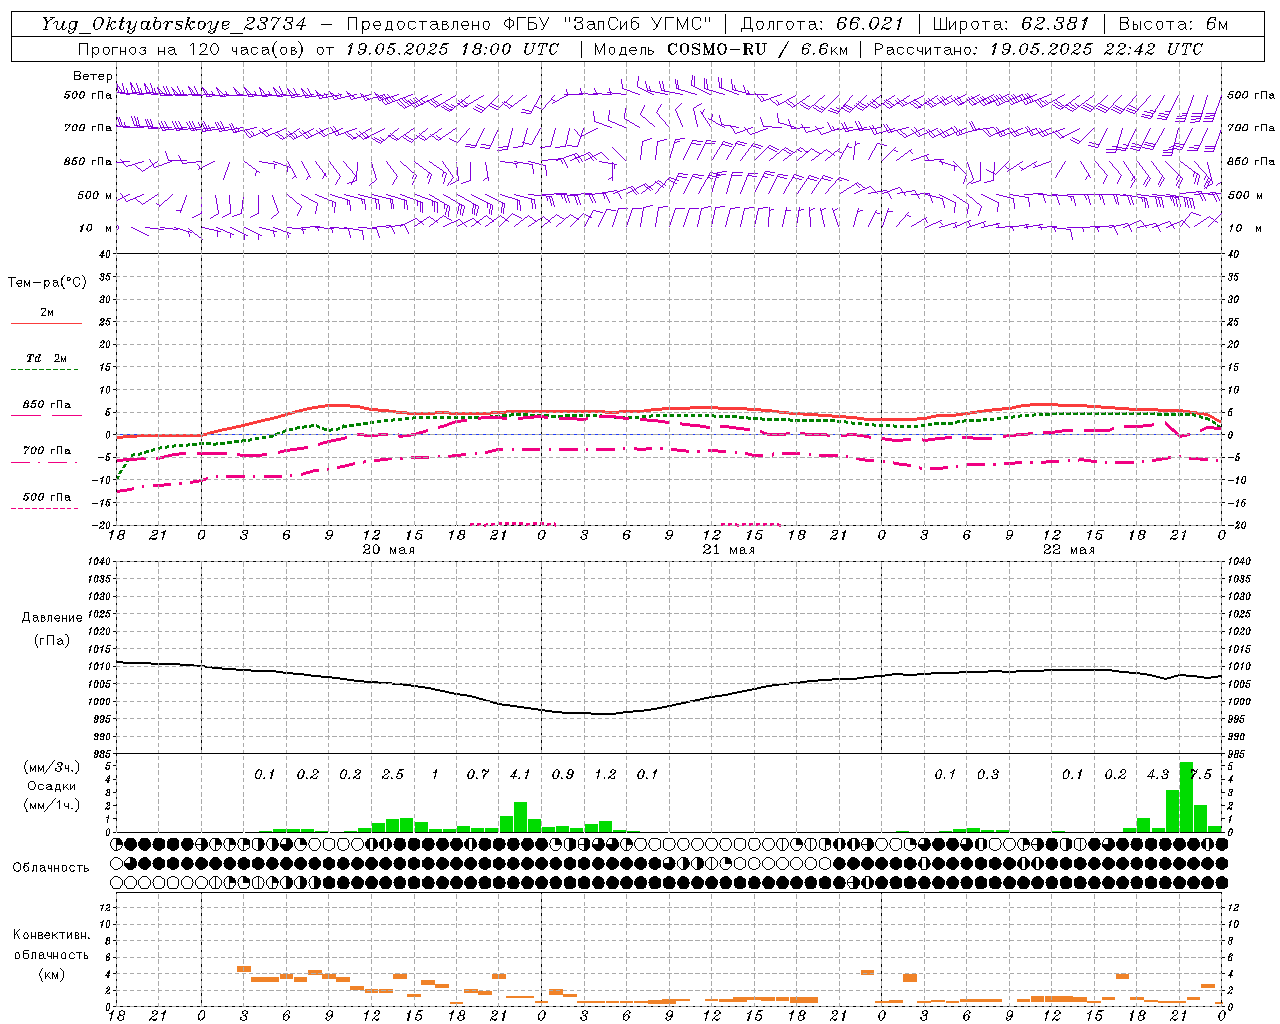Select the 700 гПа temperature legend entry

click(x=47, y=450)
